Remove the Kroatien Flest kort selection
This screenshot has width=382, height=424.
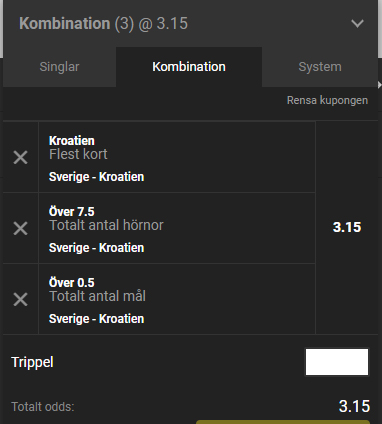(x=20, y=157)
